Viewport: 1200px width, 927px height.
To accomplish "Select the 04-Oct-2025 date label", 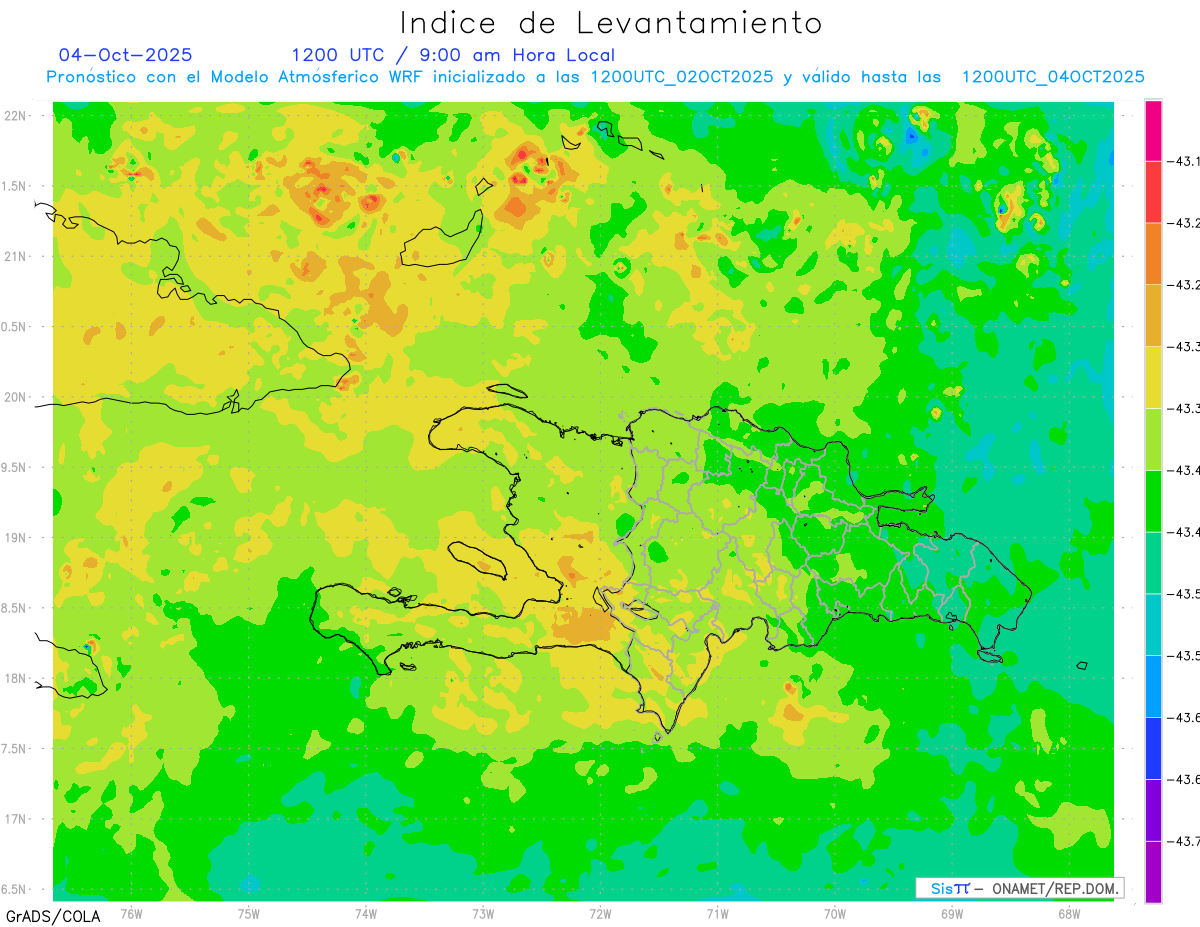I will click(x=125, y=55).
